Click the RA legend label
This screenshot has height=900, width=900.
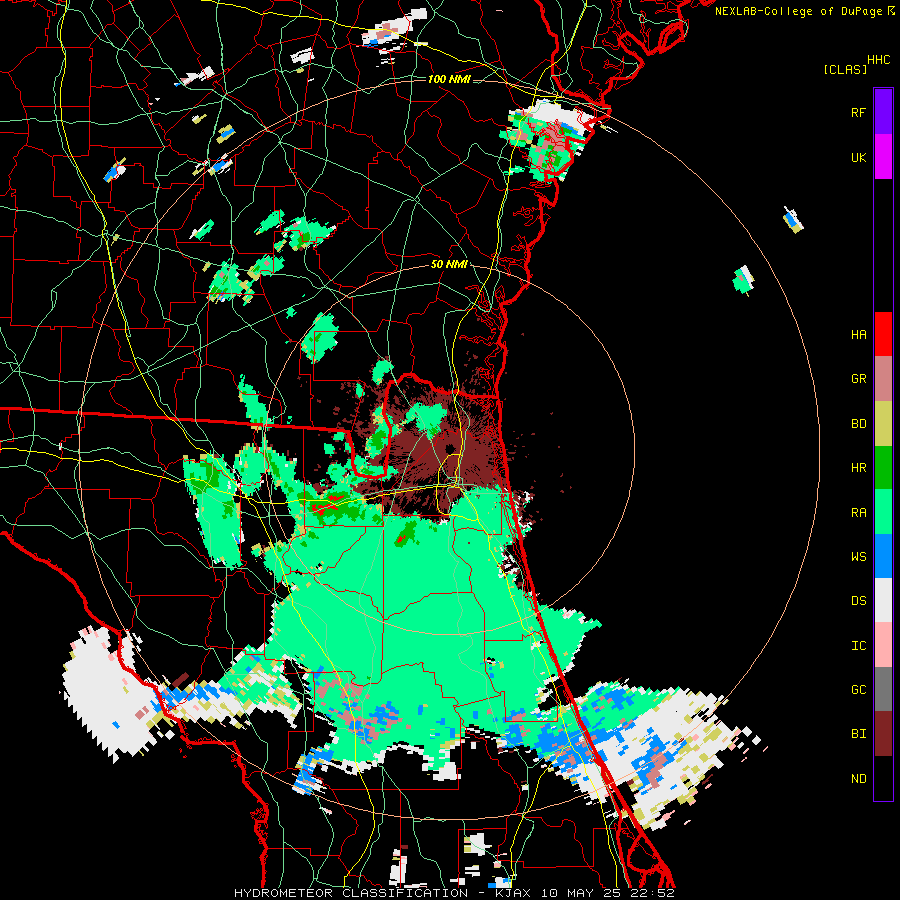[x=859, y=513]
